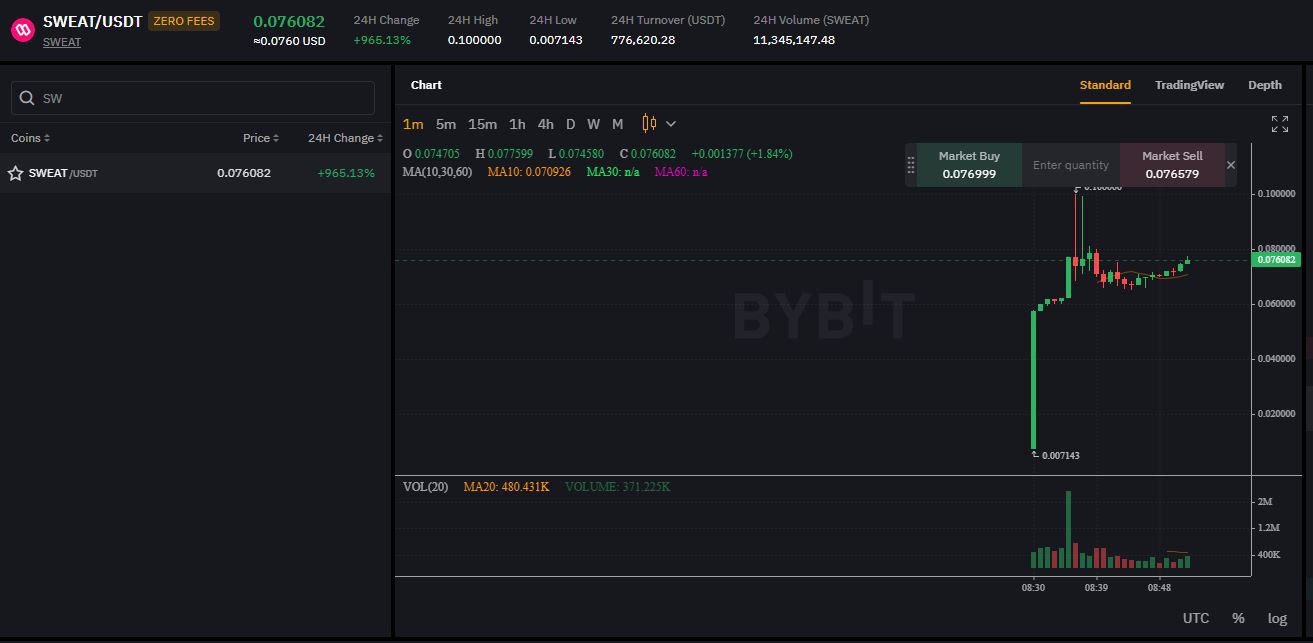Open the candlestick chart type selector
Screen dimensions: 1313x643
pyautogui.click(x=649, y=124)
